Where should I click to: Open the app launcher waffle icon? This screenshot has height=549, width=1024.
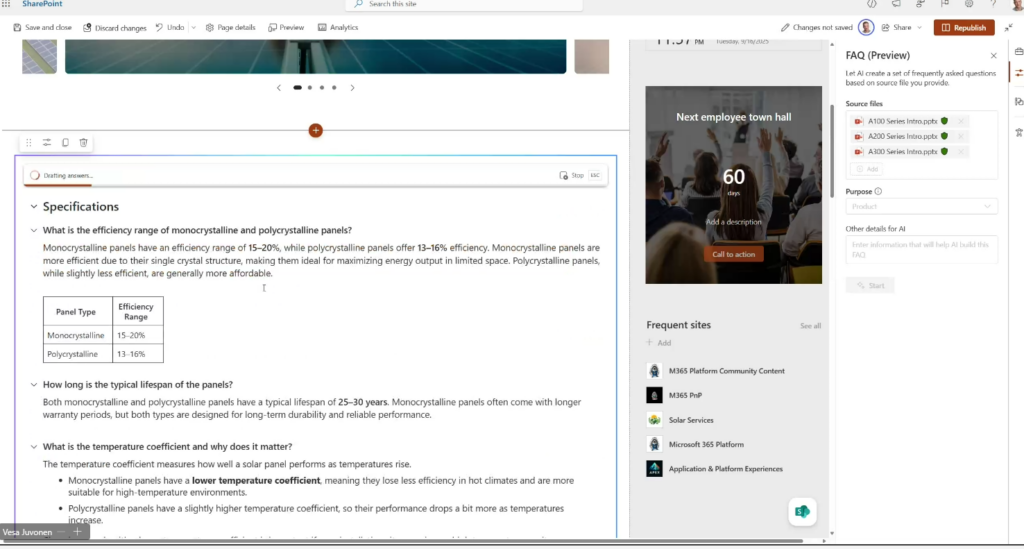[6, 4]
